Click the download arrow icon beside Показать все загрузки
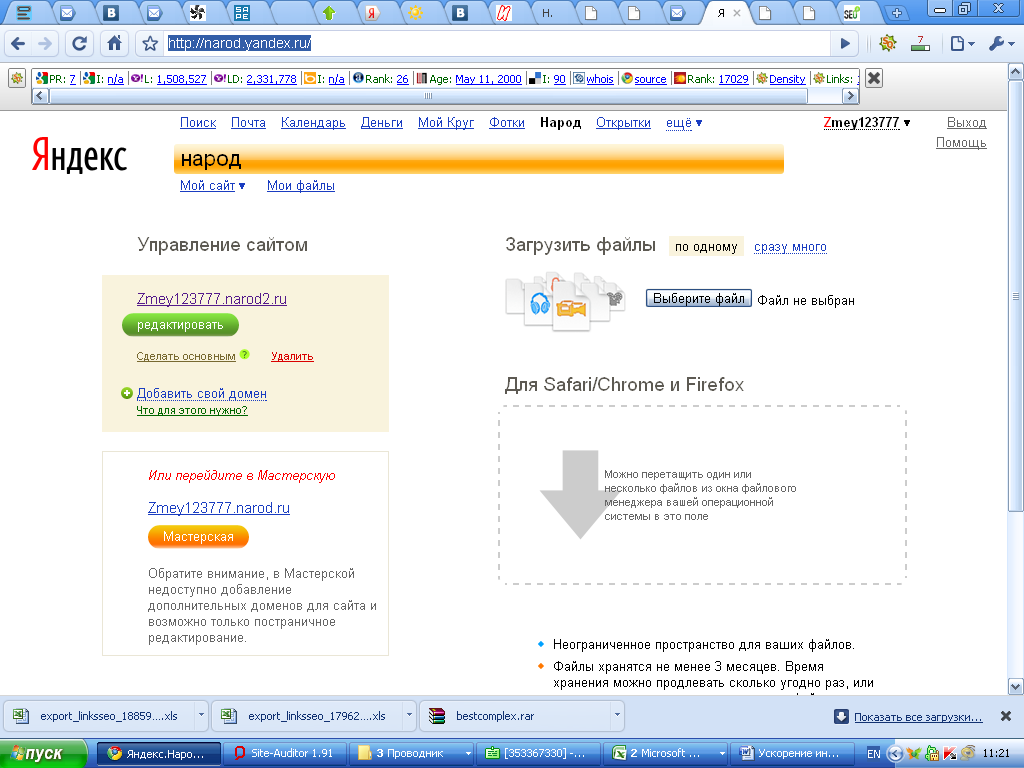This screenshot has width=1024, height=768. pos(841,716)
